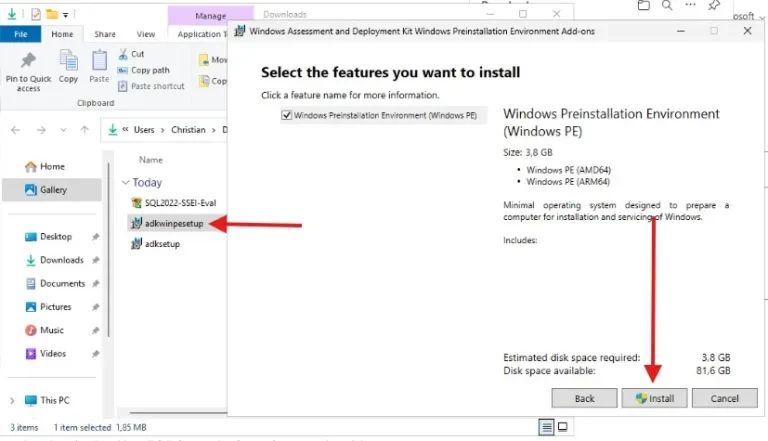Minimize the ADK add-ons installer window
The height and width of the screenshot is (441, 768).
[x=681, y=31]
